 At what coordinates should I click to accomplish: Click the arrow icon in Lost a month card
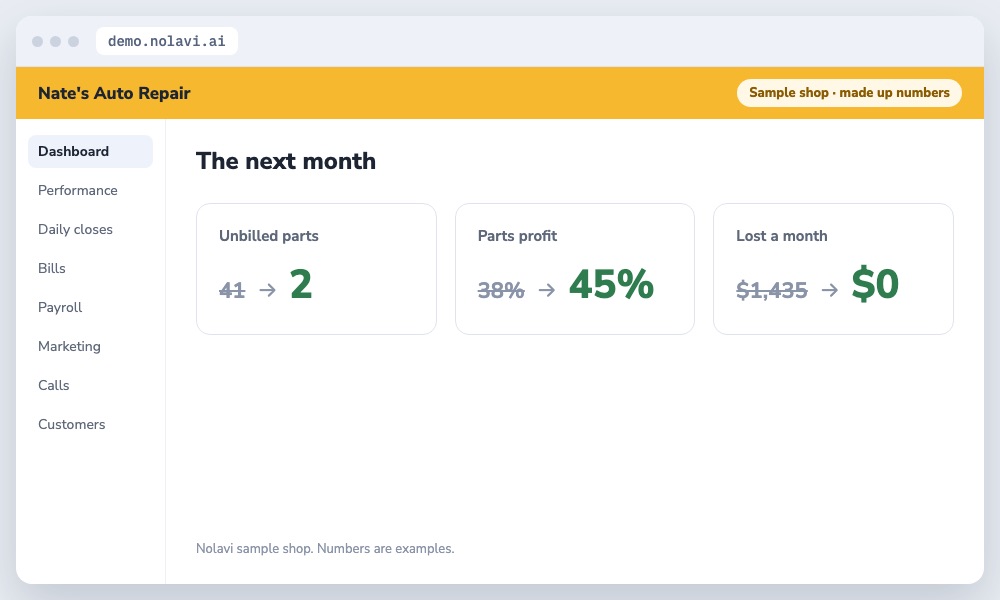click(830, 290)
